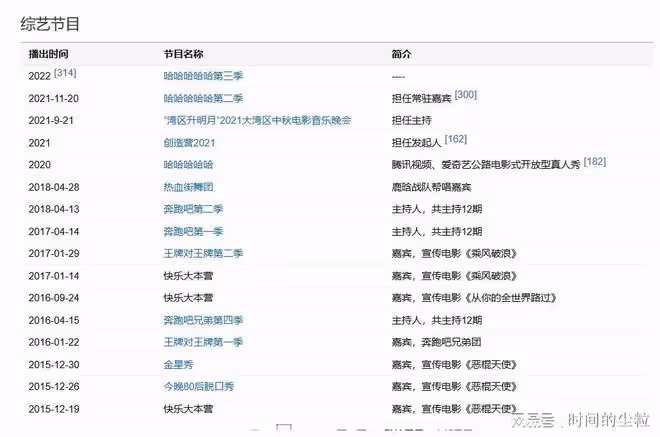Image resolution: width=660 pixels, height=437 pixels.
Task: Click the 节目名称 column header
Action: (183, 54)
